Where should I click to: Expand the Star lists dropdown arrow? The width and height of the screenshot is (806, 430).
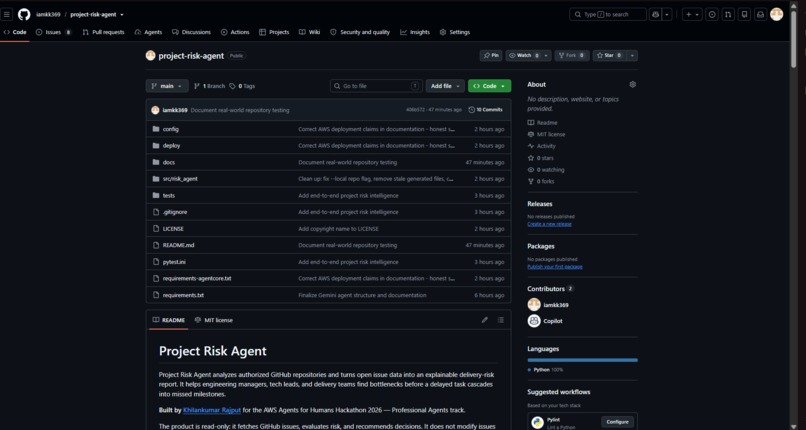[632, 55]
